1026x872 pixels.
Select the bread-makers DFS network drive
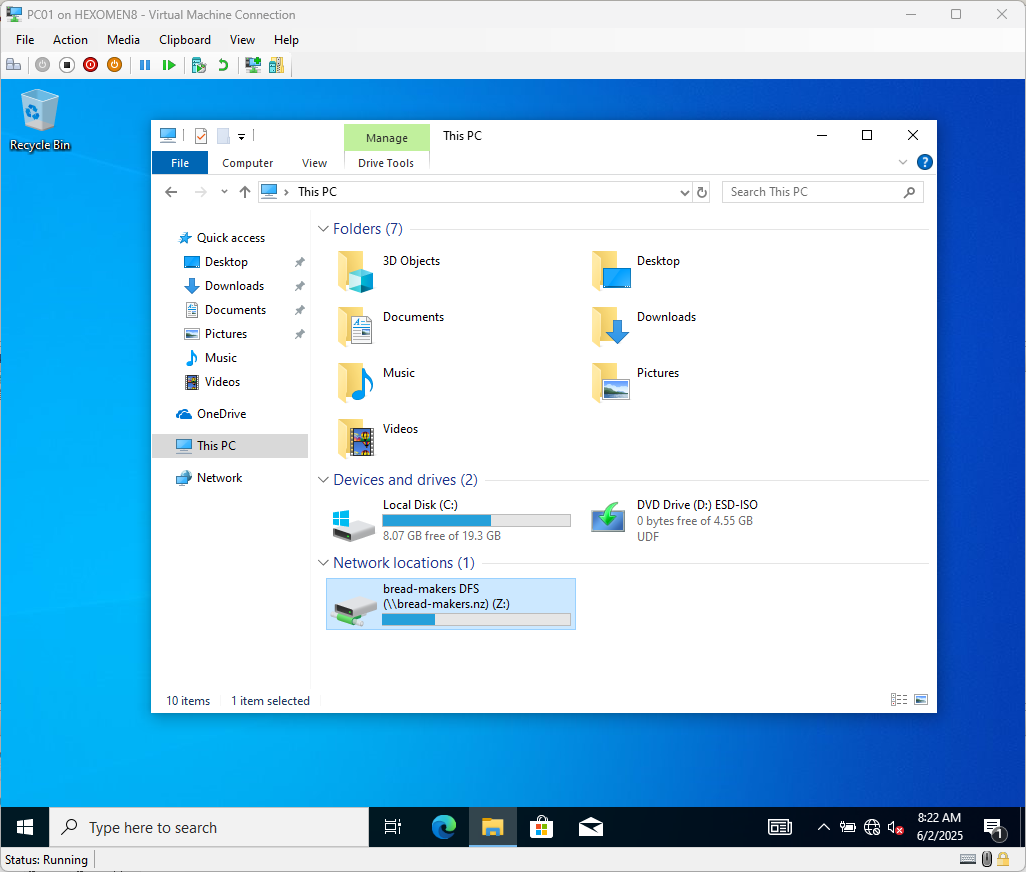tap(451, 604)
